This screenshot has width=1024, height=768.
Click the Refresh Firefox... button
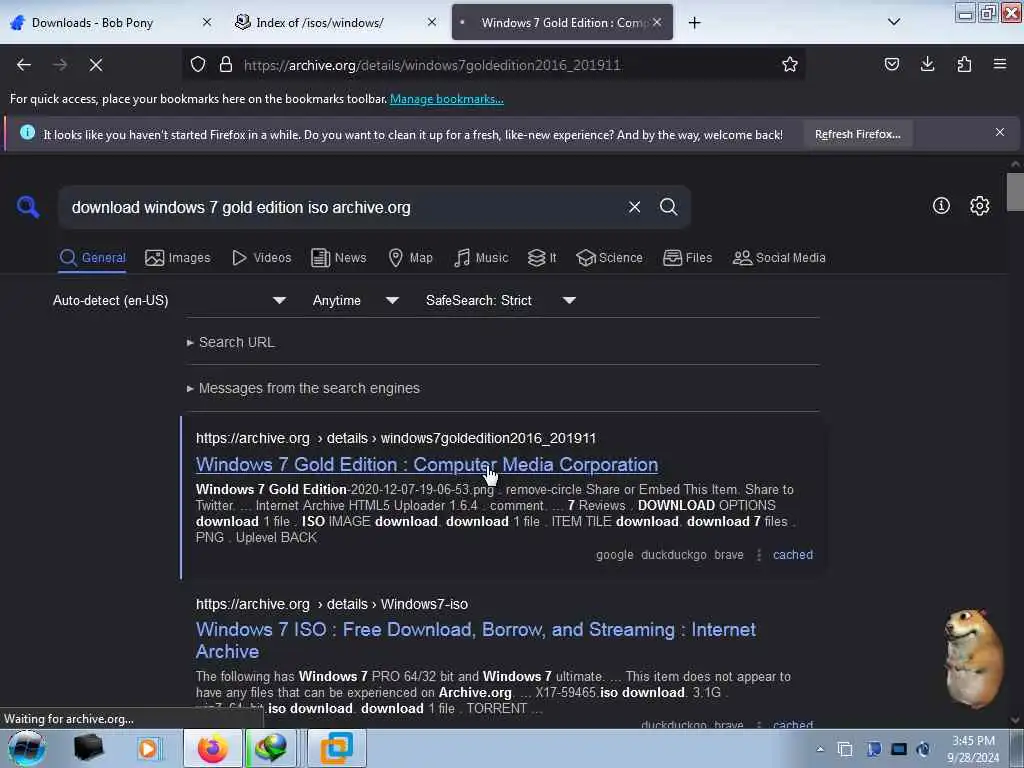click(857, 135)
